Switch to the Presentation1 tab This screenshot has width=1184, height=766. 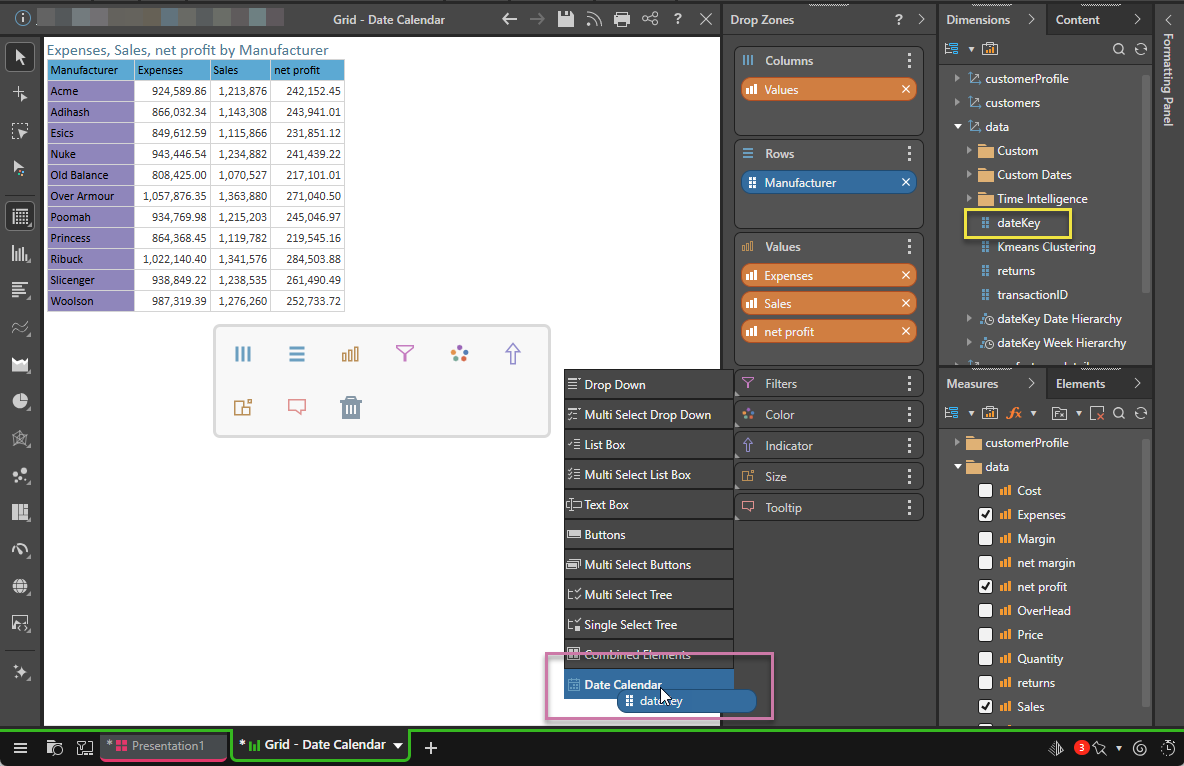(x=163, y=746)
